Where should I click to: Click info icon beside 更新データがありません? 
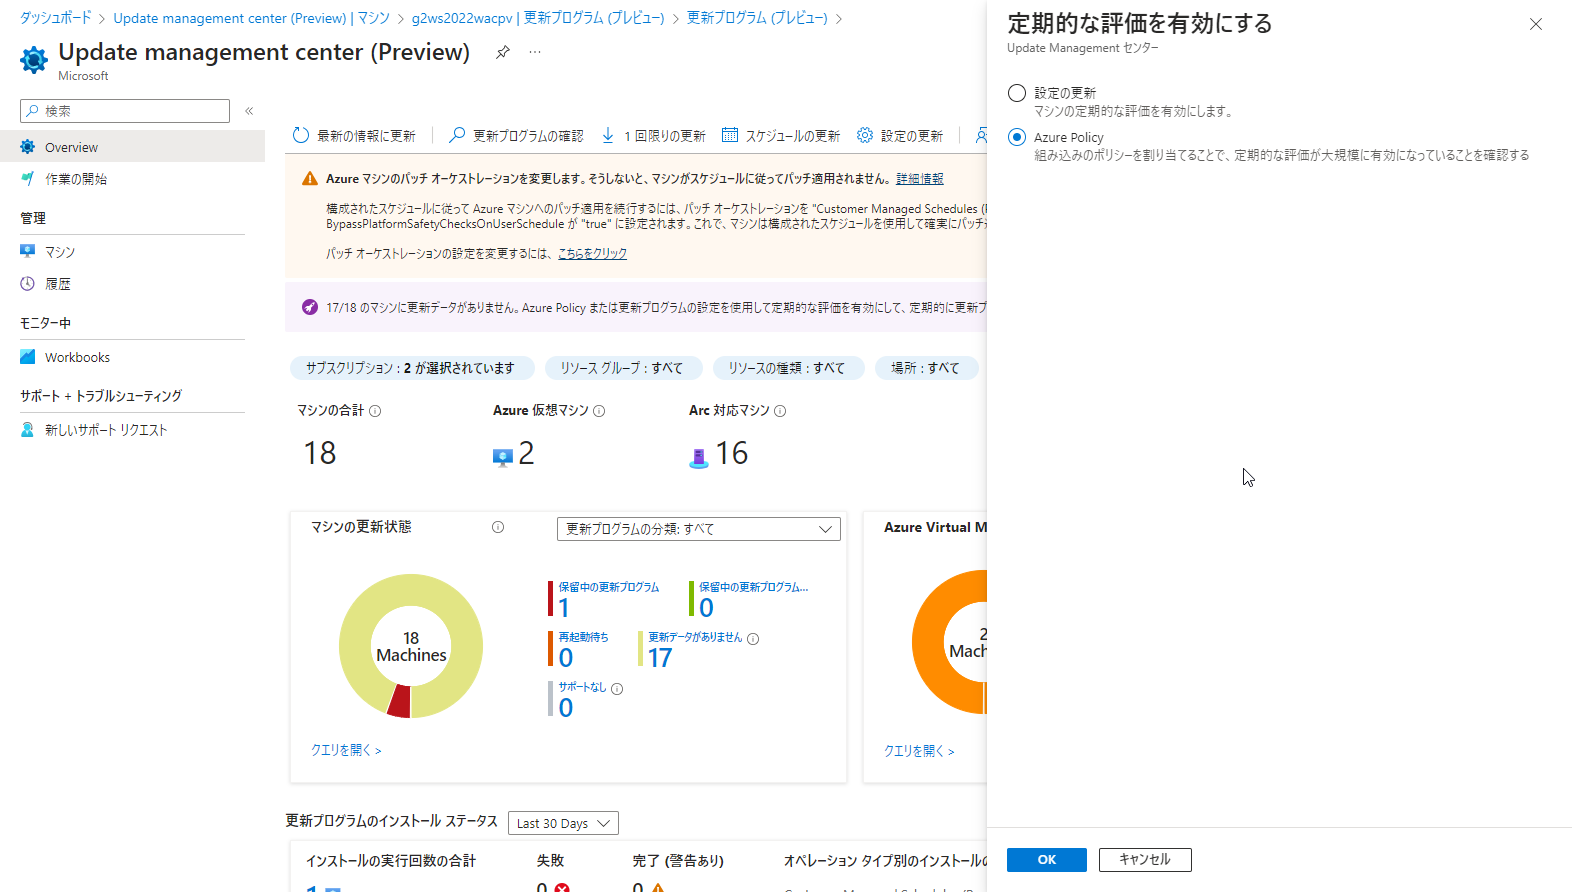pos(753,639)
